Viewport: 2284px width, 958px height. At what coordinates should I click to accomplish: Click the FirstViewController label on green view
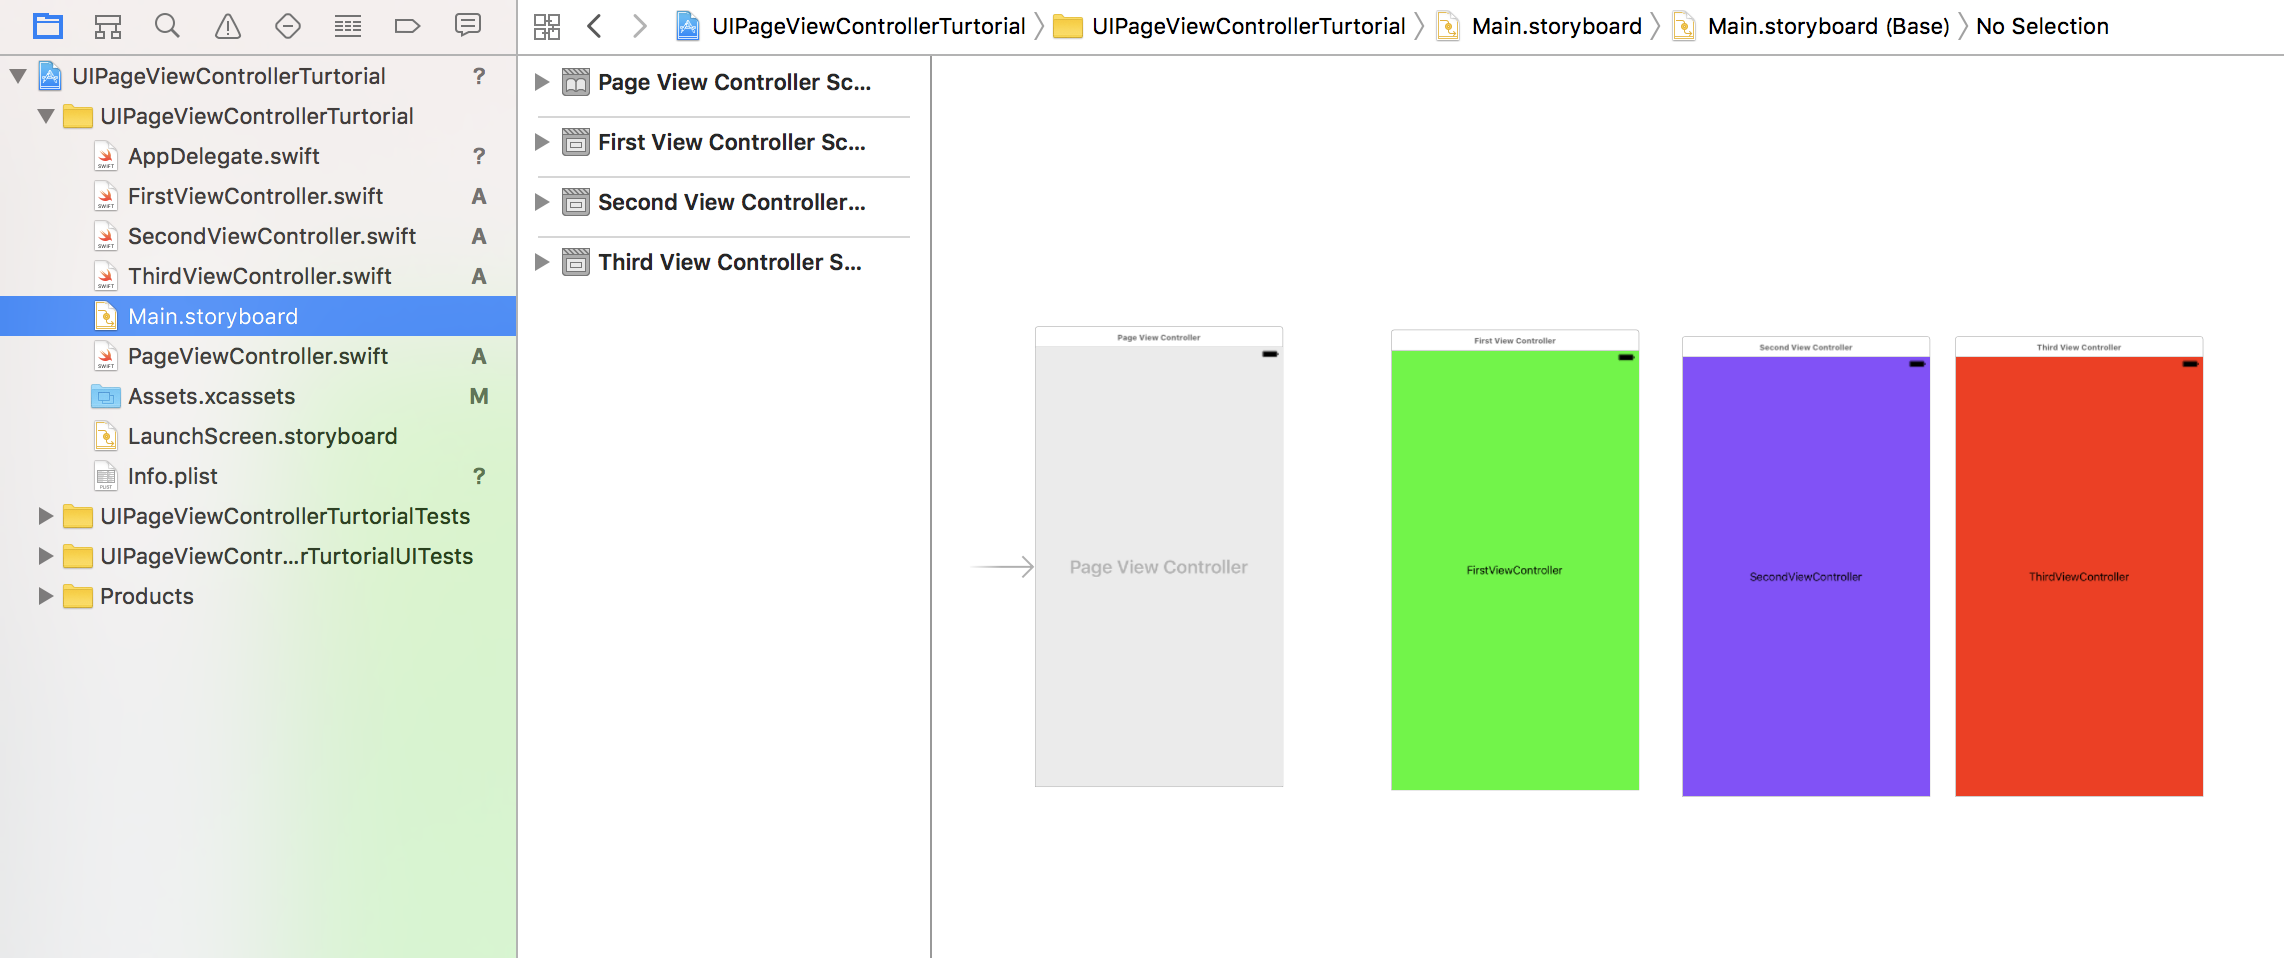click(1514, 570)
